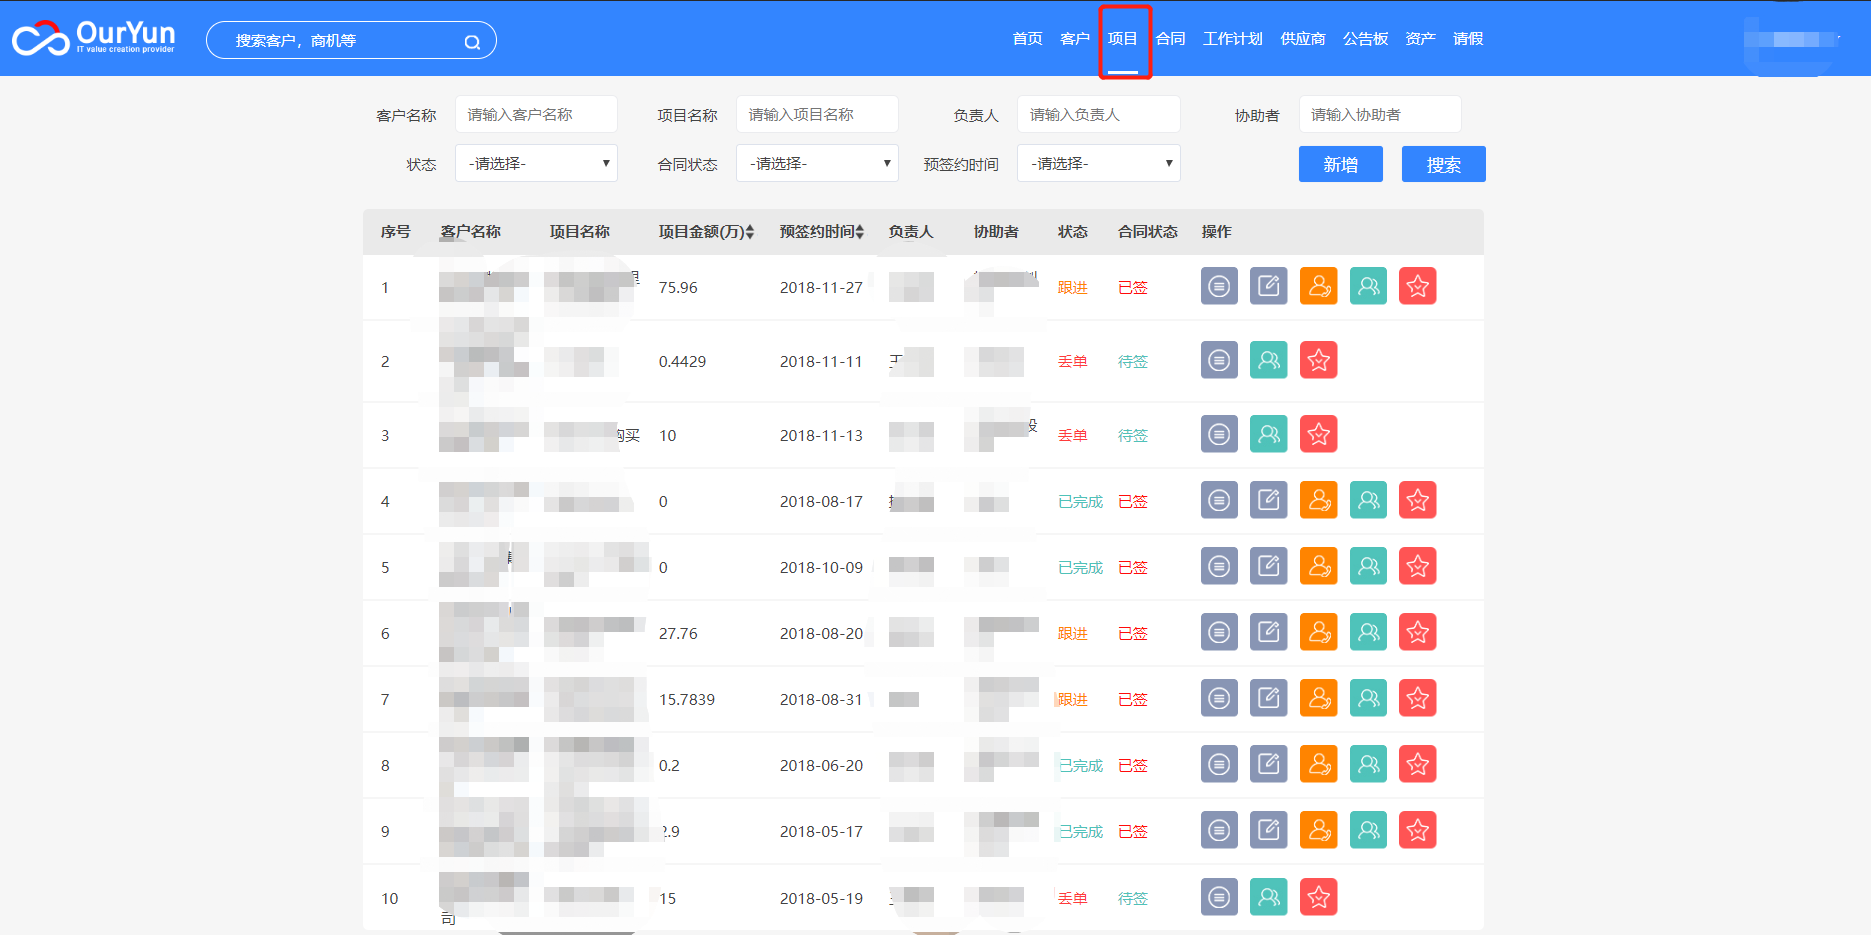Open details icon for row 3
This screenshot has width=1871, height=935.
[x=1219, y=434]
